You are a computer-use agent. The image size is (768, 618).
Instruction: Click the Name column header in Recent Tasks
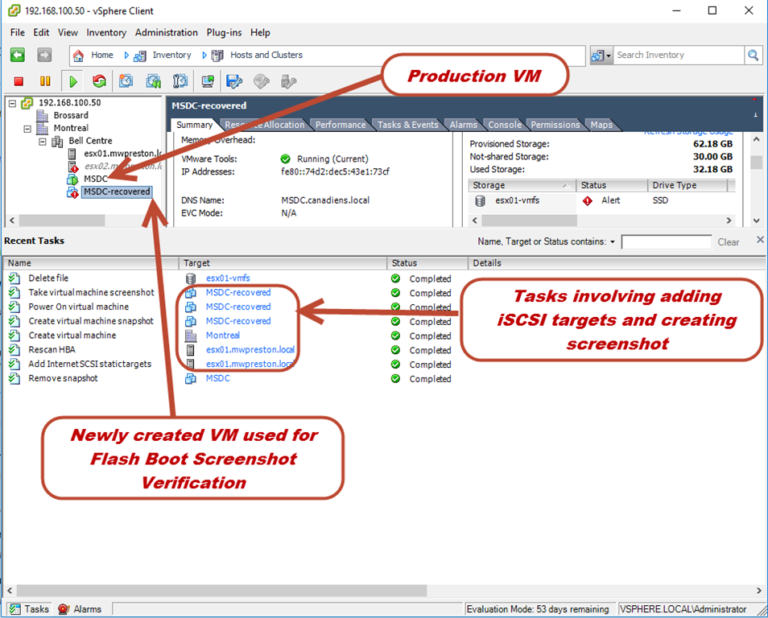[x=91, y=263]
